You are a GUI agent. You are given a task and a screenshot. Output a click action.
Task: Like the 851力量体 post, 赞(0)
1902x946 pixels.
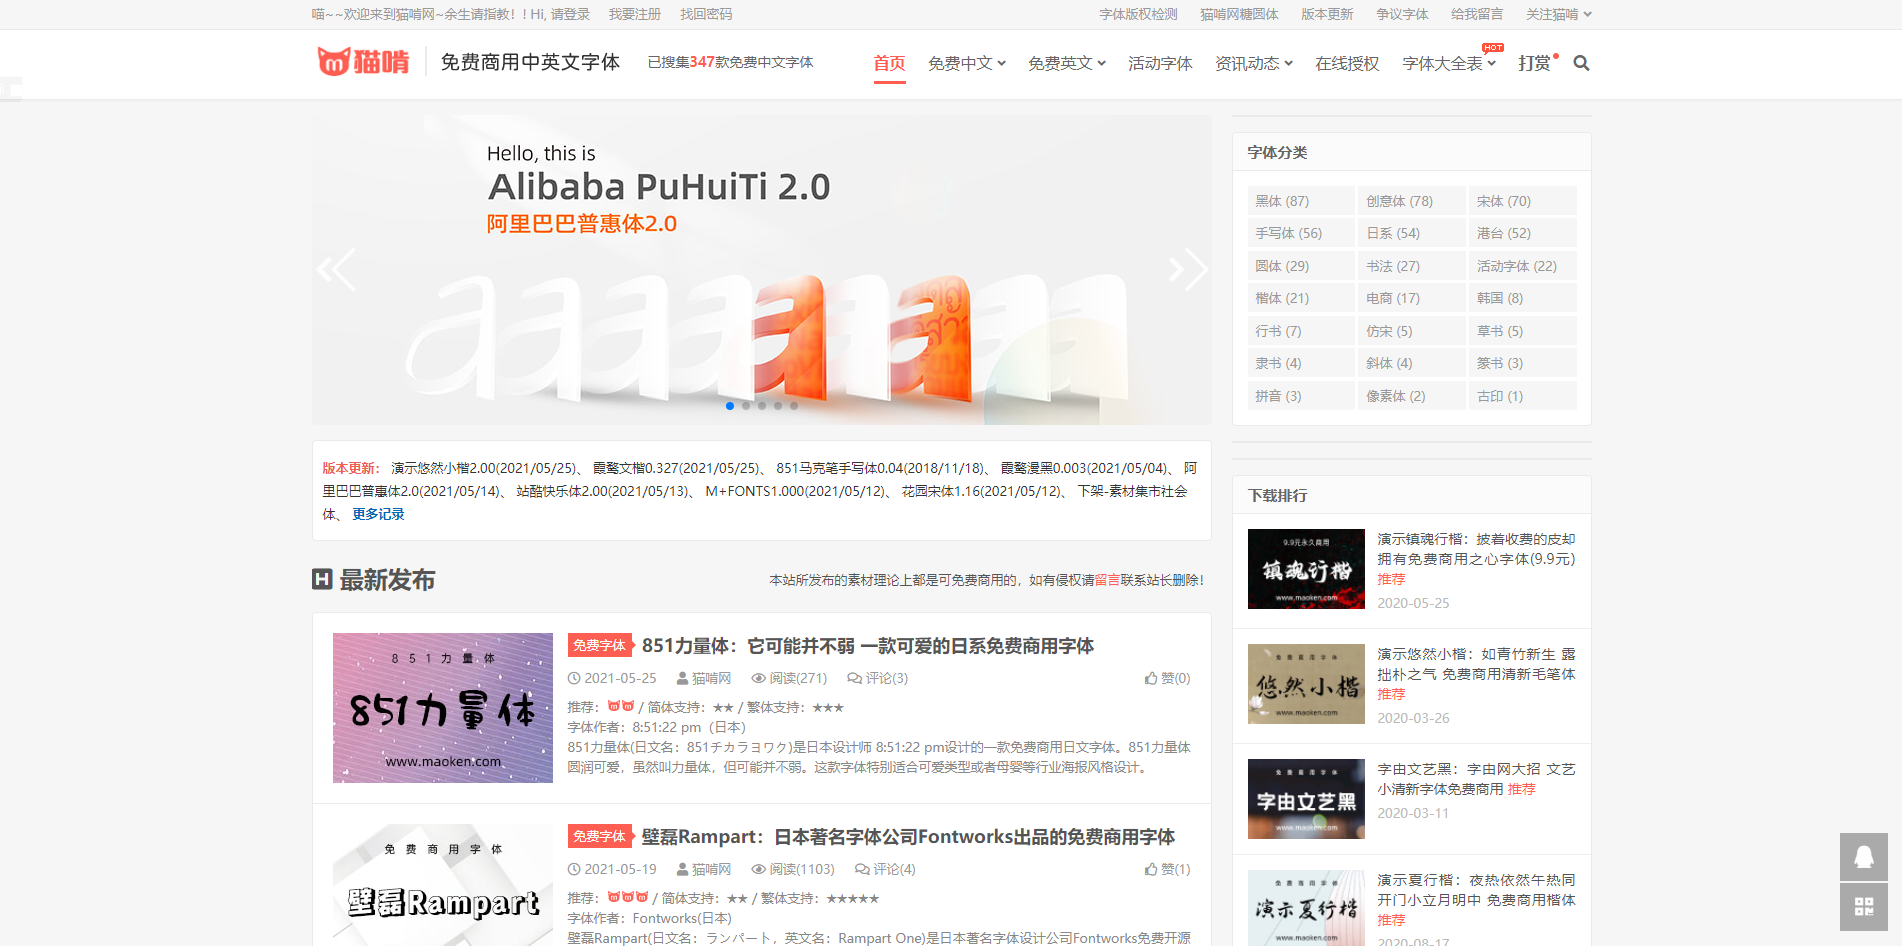point(1167,678)
